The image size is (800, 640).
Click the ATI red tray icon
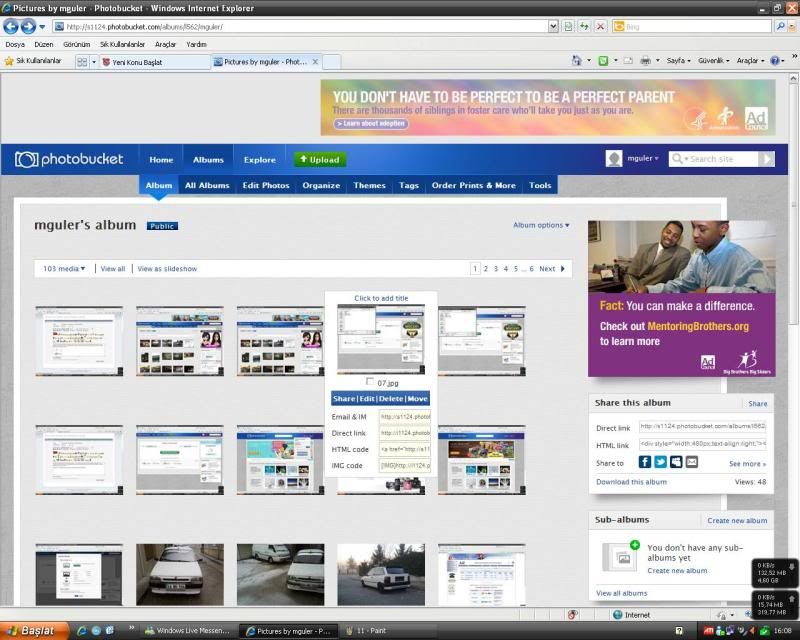coord(708,631)
